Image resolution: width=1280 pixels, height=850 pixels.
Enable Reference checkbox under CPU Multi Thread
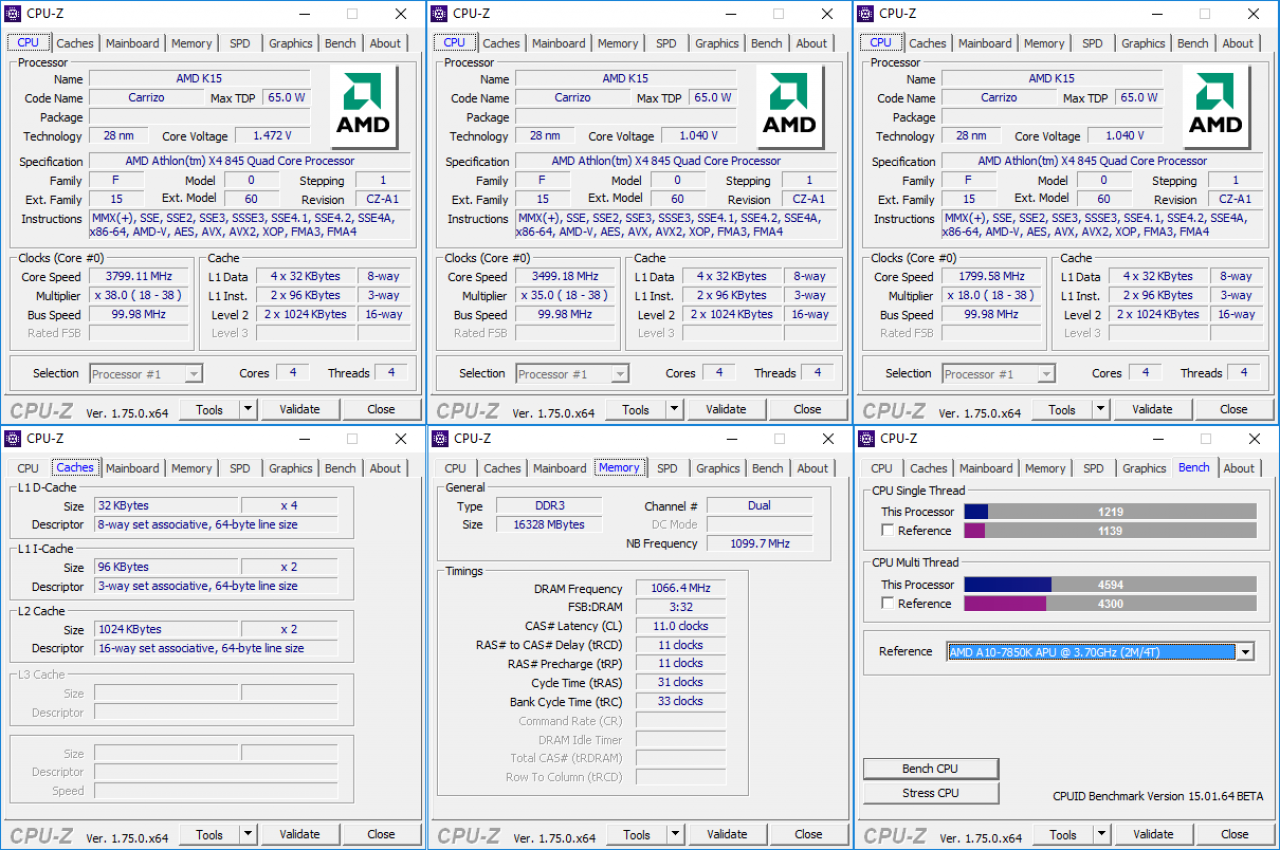point(887,603)
